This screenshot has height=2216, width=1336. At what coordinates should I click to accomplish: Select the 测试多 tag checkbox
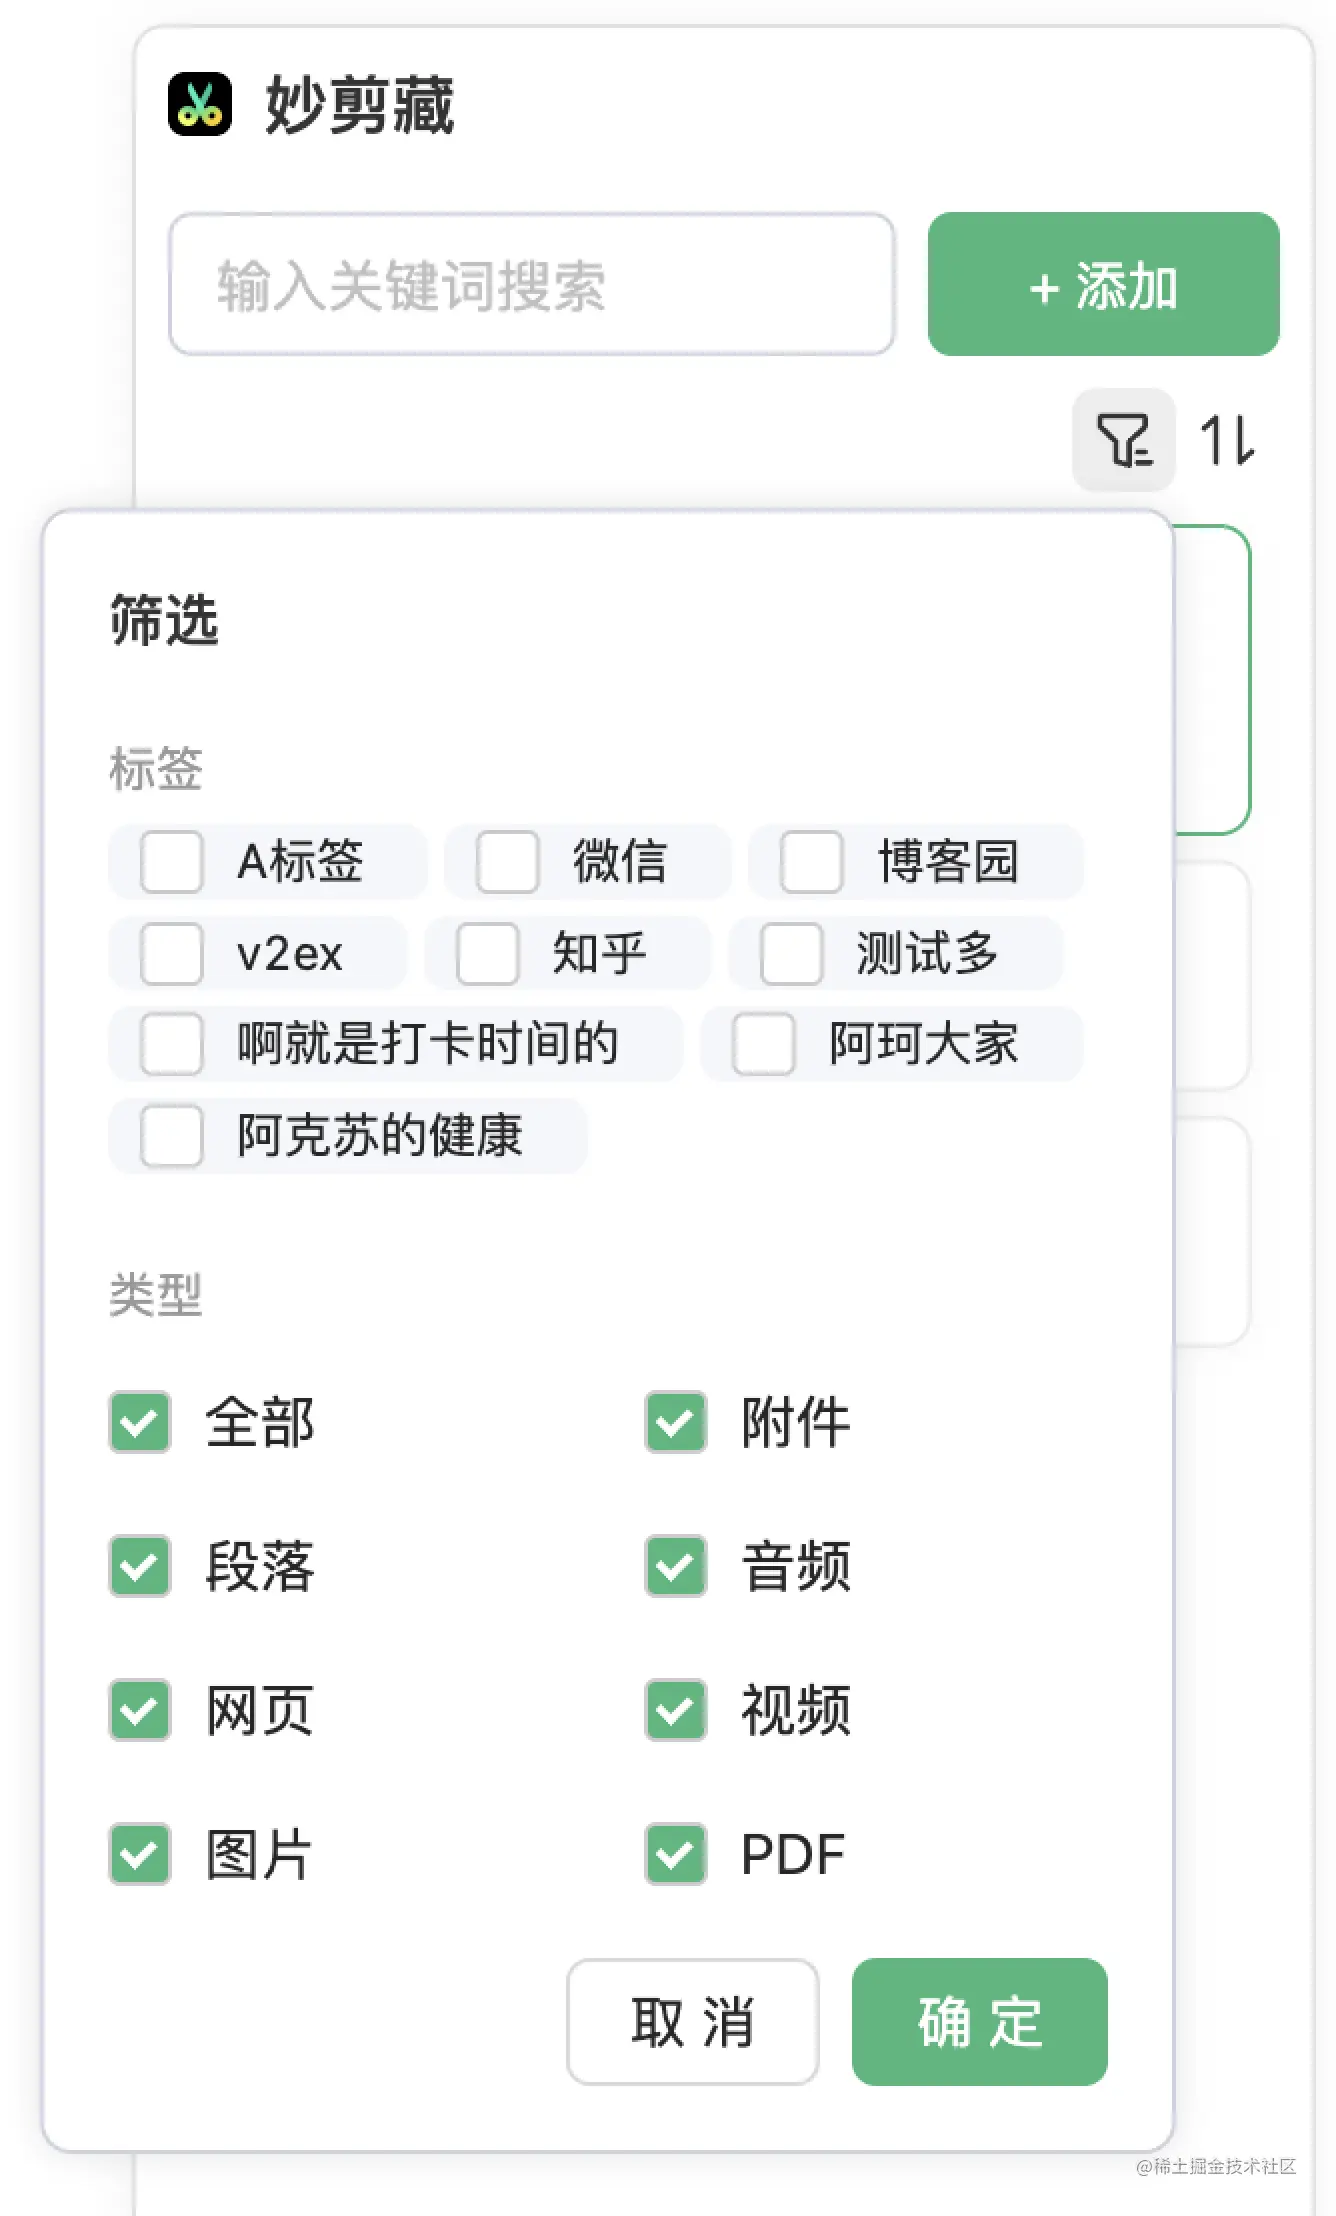coord(791,953)
